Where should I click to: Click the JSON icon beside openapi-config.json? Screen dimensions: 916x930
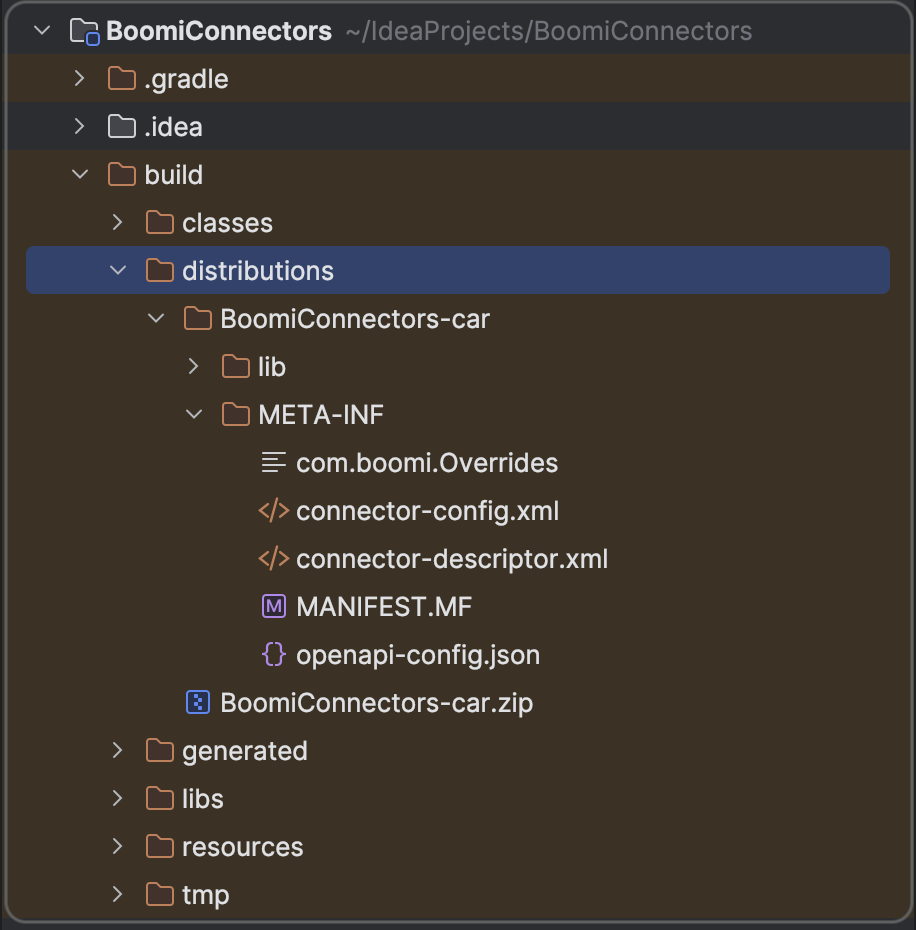point(273,654)
